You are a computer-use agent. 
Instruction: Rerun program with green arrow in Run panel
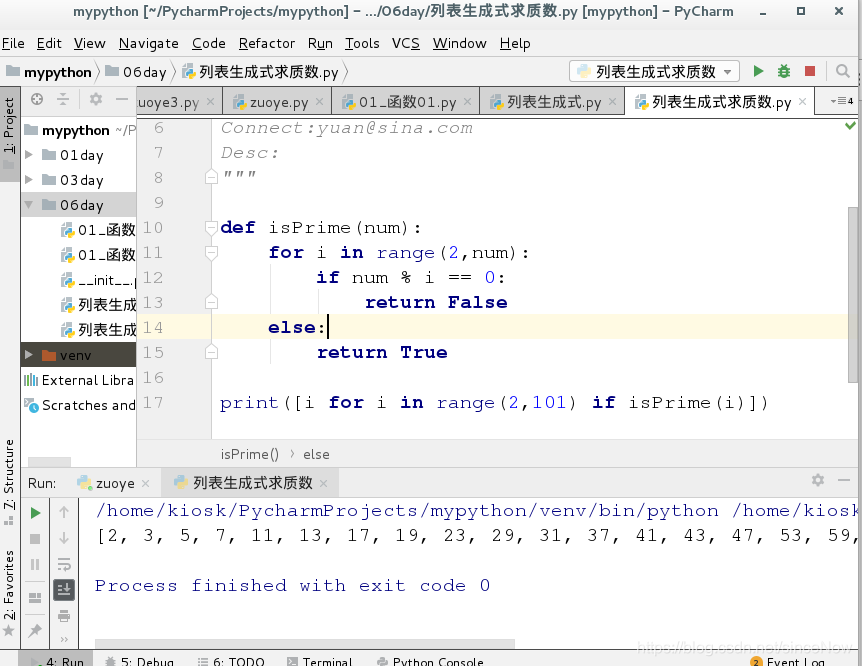coord(35,513)
